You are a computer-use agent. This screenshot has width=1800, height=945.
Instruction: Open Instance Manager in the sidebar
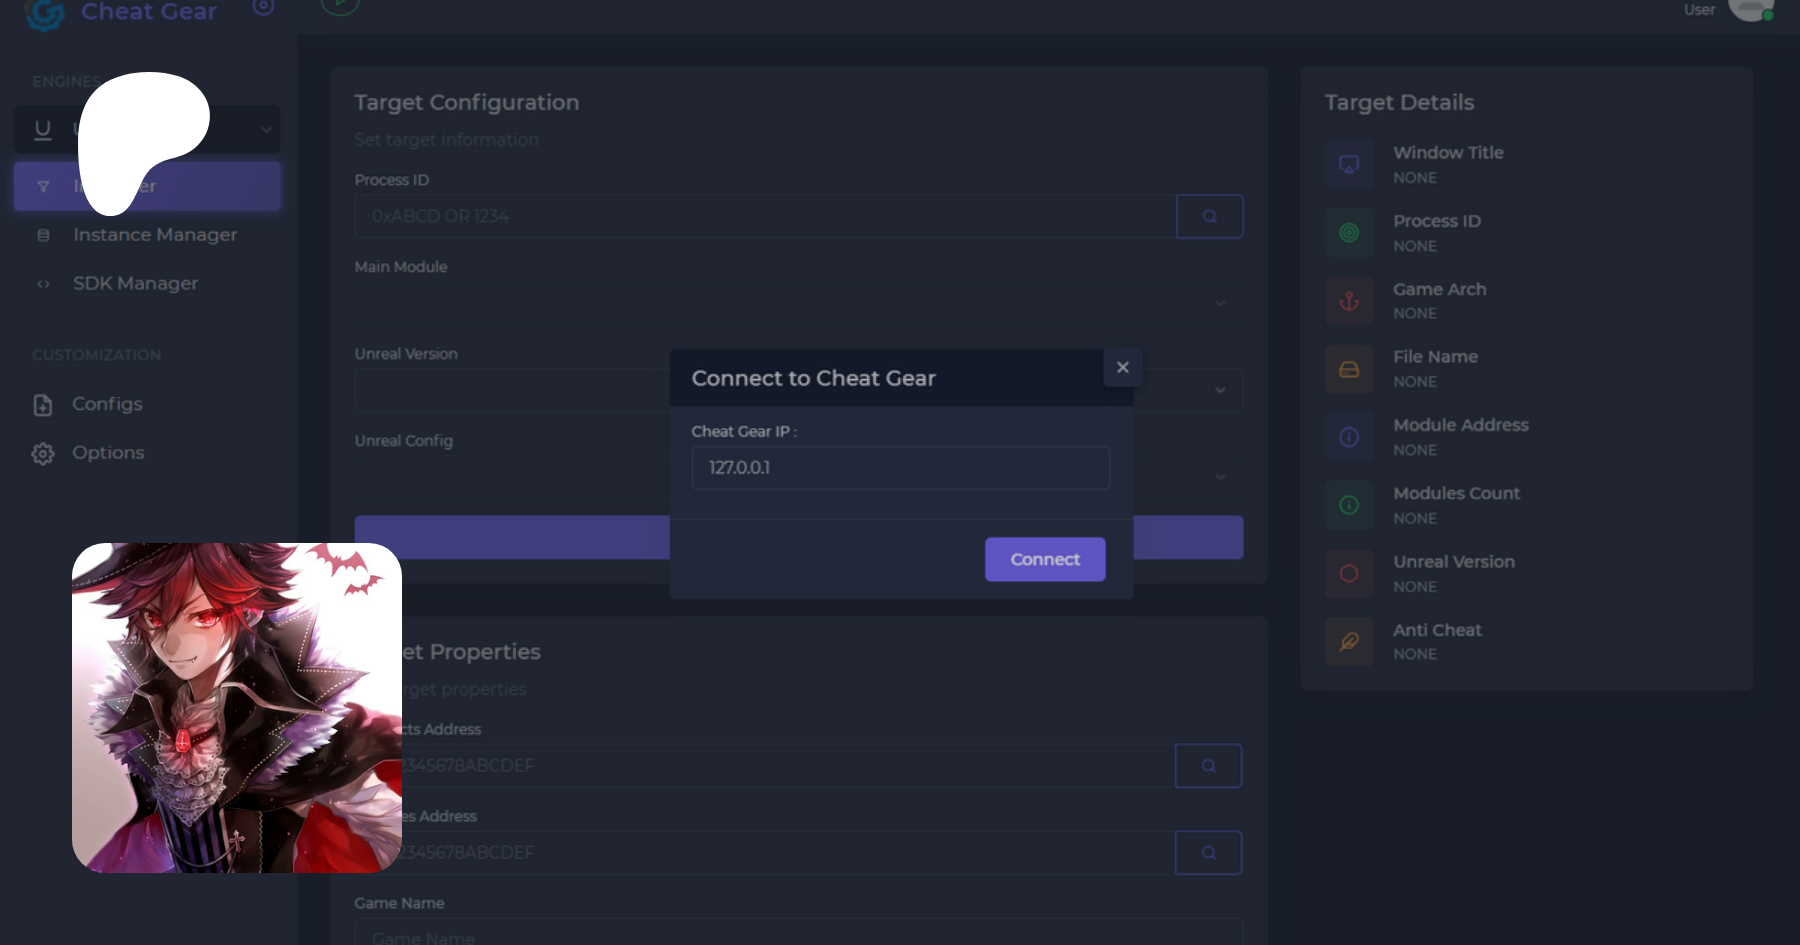[154, 235]
